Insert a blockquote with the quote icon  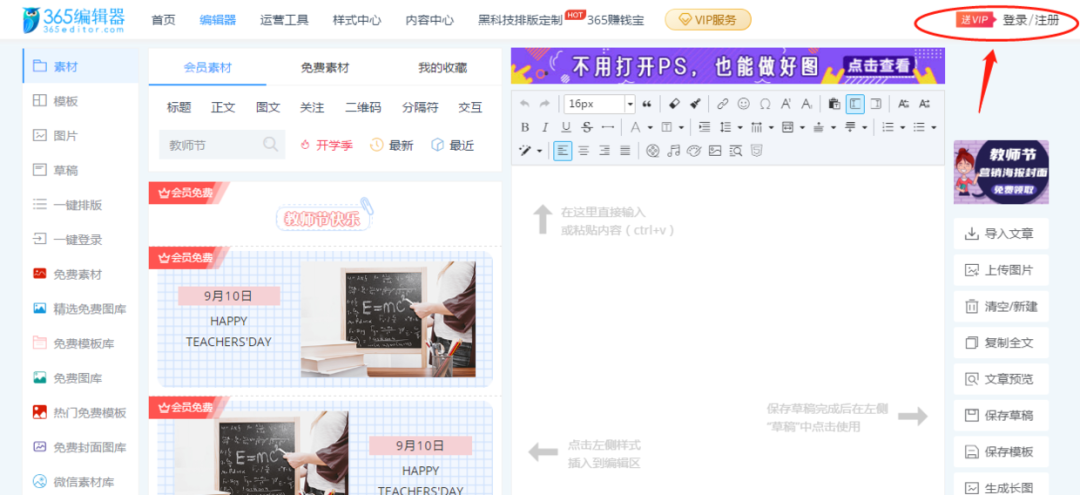point(647,104)
